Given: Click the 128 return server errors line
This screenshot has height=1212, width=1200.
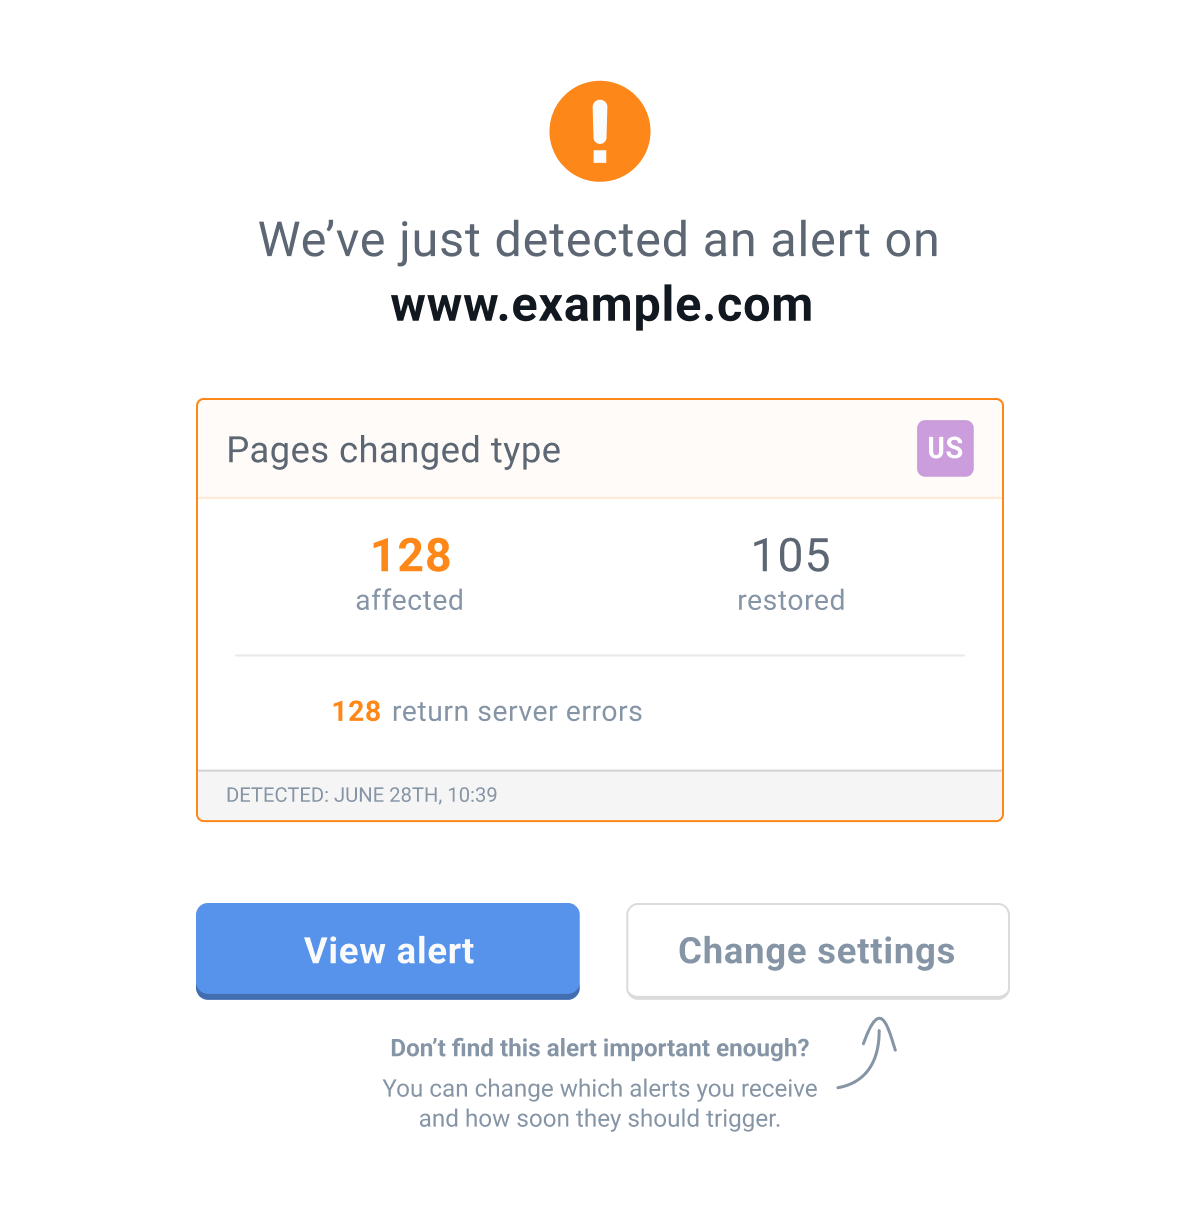Looking at the screenshot, I should click(x=487, y=712).
